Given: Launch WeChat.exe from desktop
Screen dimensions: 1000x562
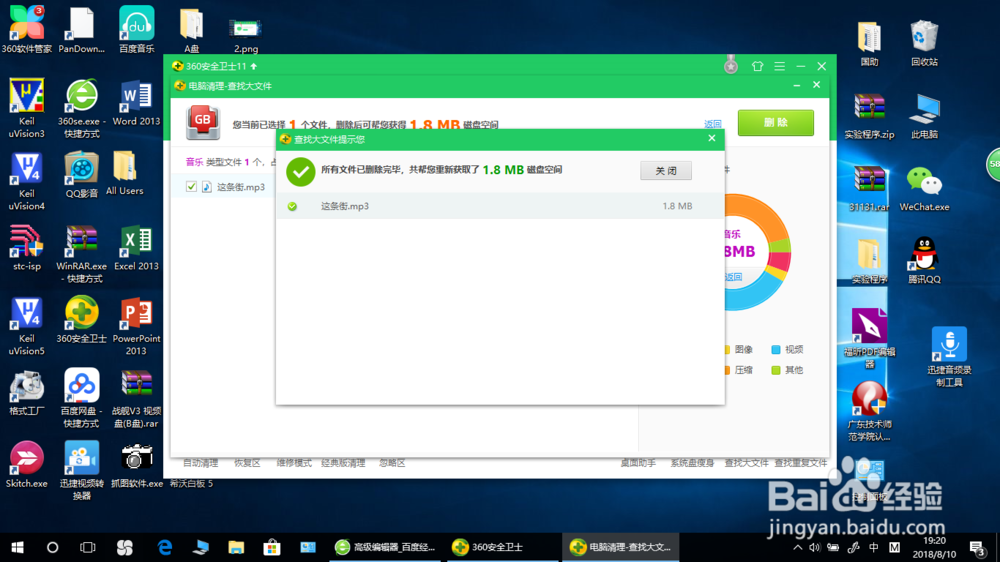Looking at the screenshot, I should click(924, 189).
